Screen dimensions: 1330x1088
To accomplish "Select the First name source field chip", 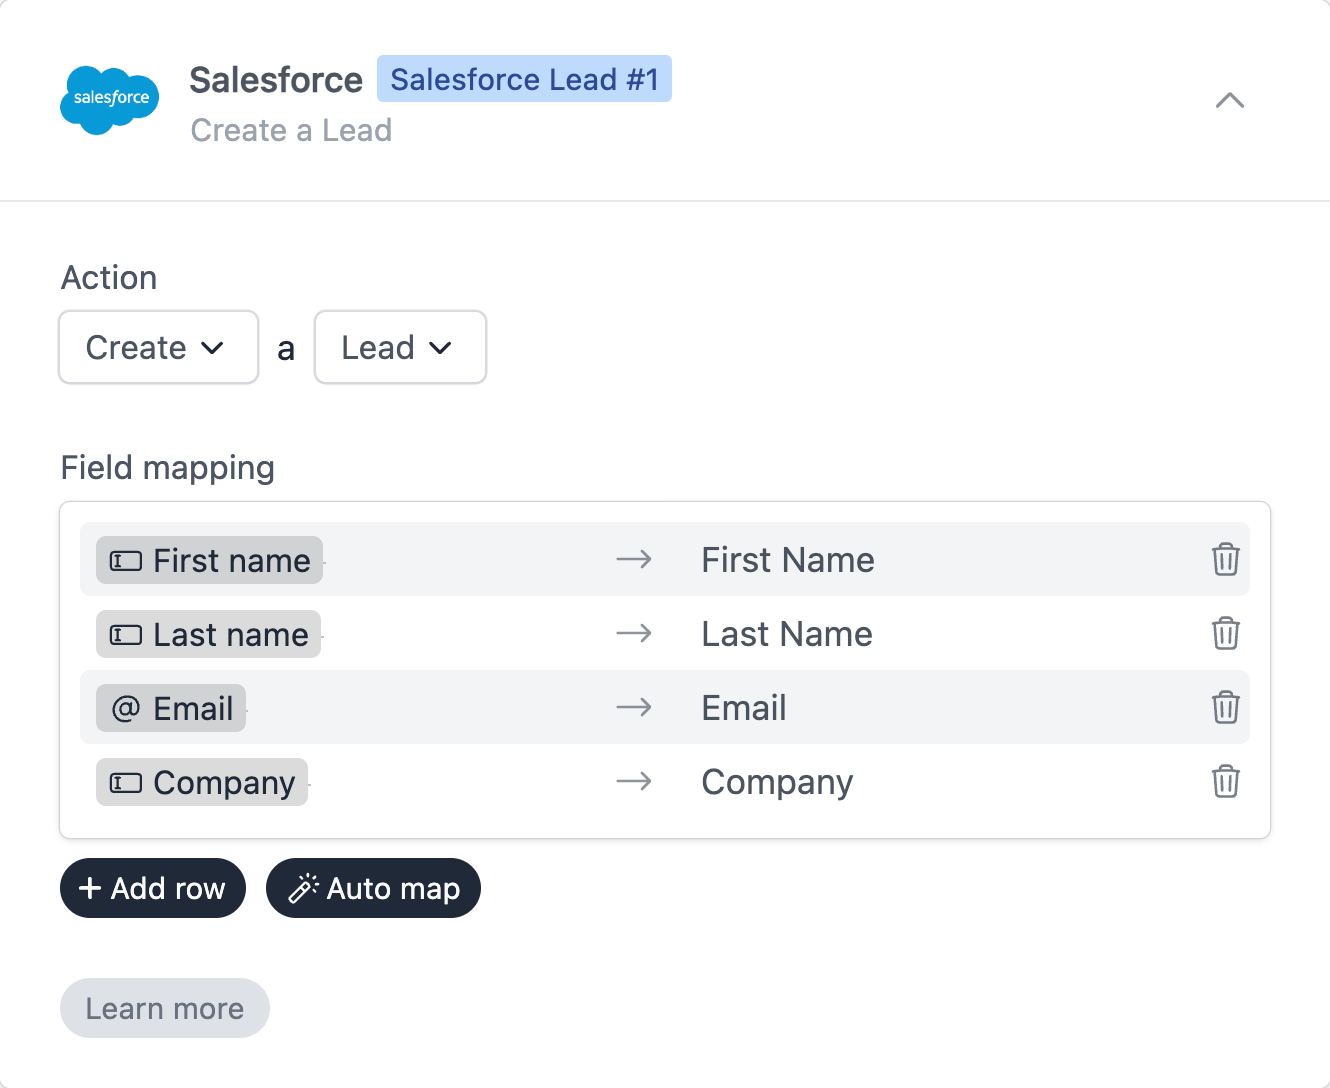I will tap(210, 560).
